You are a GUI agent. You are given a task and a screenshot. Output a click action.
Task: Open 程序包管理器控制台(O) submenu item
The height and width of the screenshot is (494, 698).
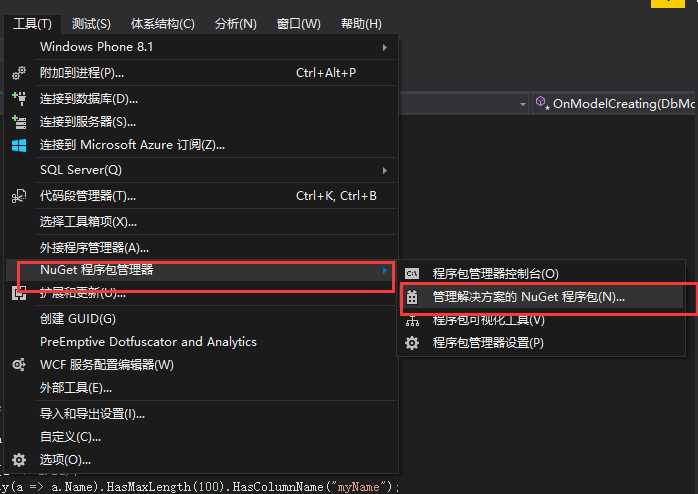542,273
